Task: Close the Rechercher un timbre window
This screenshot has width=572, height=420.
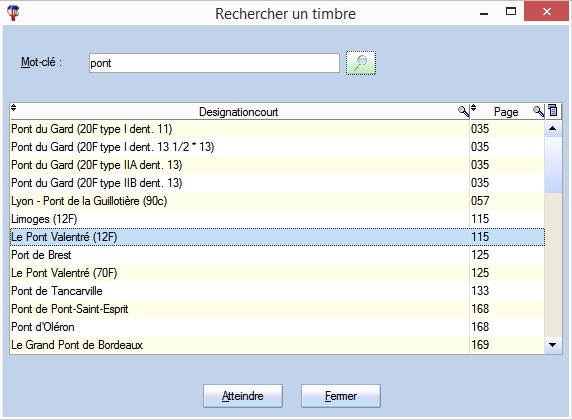Action: (x=546, y=12)
